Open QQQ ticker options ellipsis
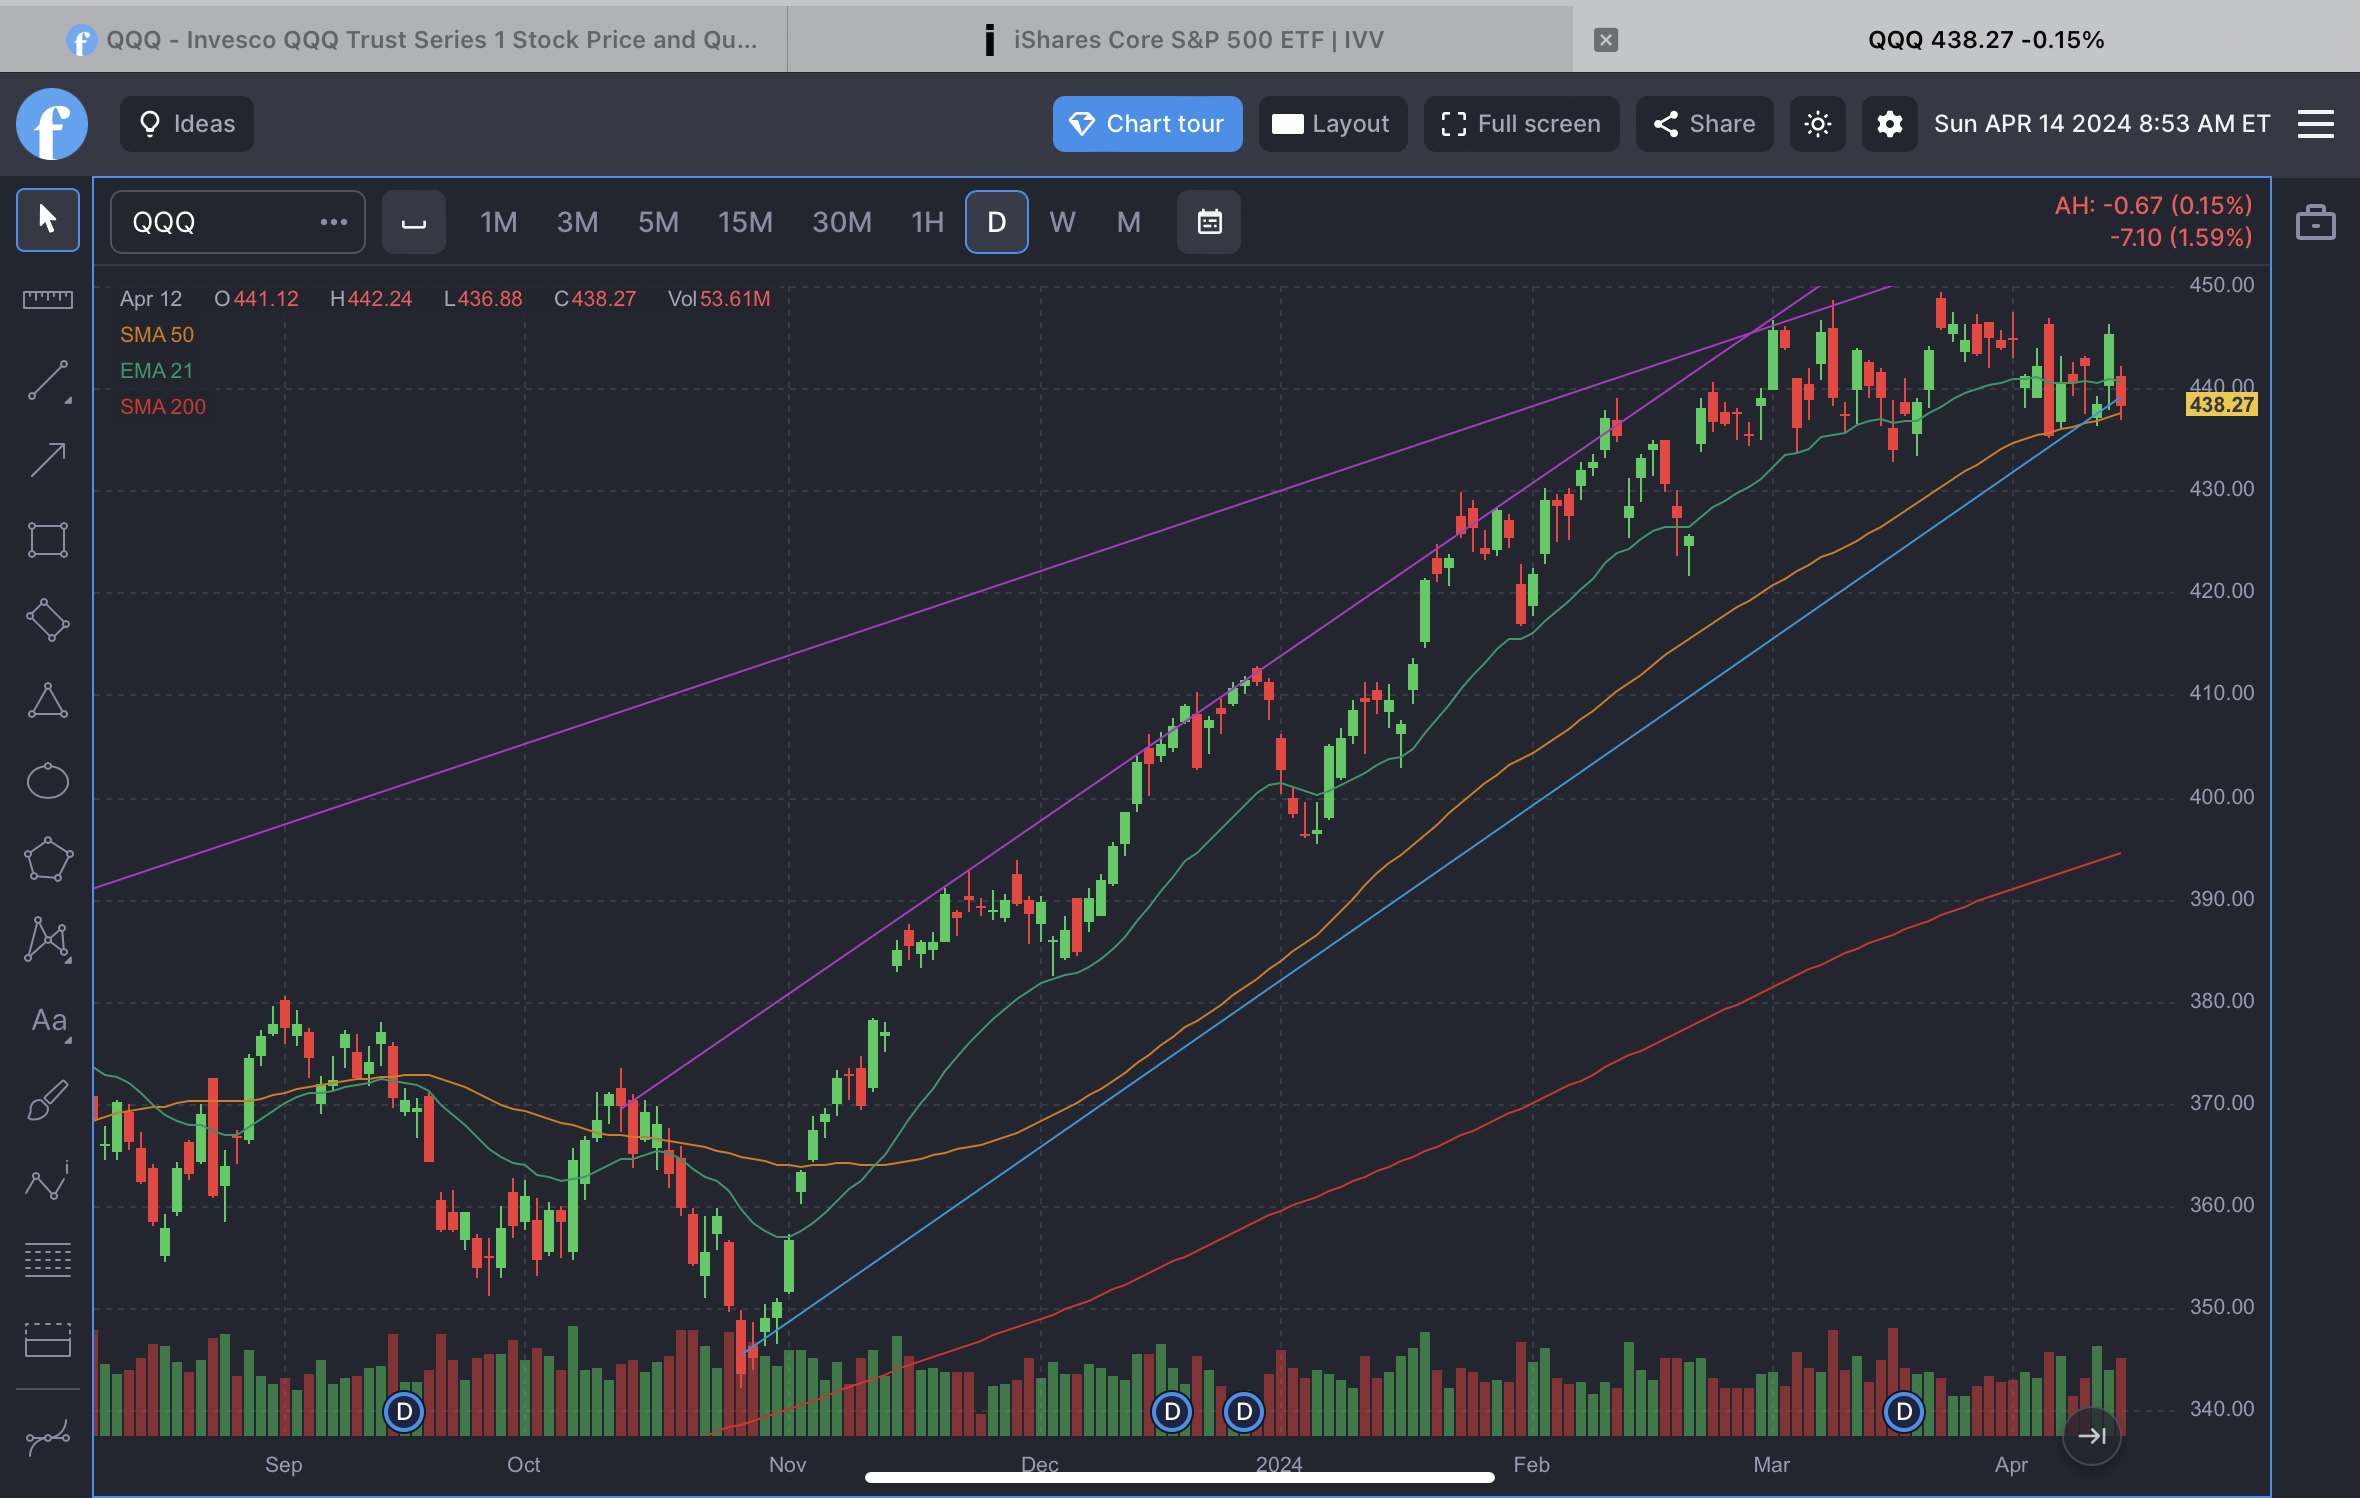The image size is (2360, 1498). [334, 222]
